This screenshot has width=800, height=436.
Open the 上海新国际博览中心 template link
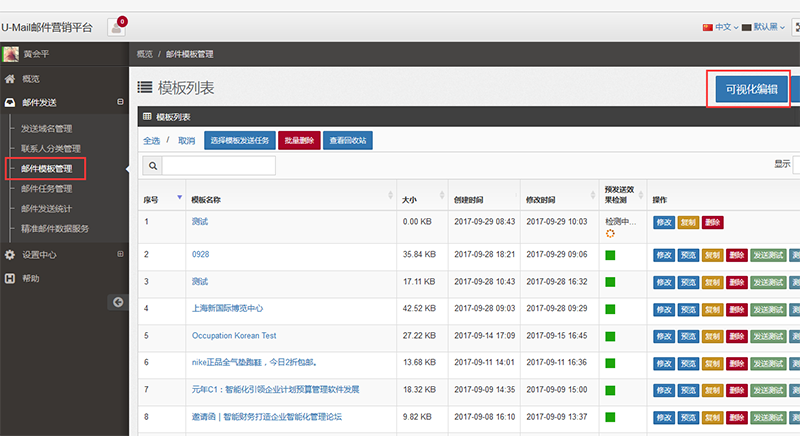coord(227,309)
